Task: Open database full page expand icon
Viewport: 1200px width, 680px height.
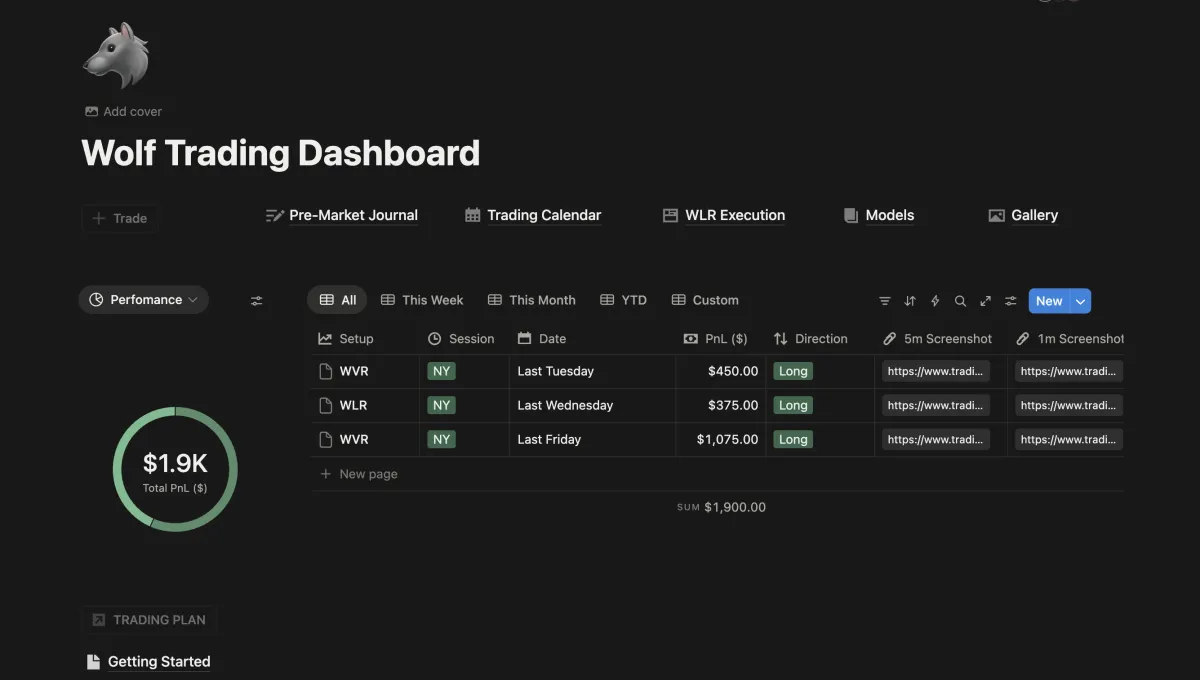Action: pyautogui.click(x=985, y=301)
